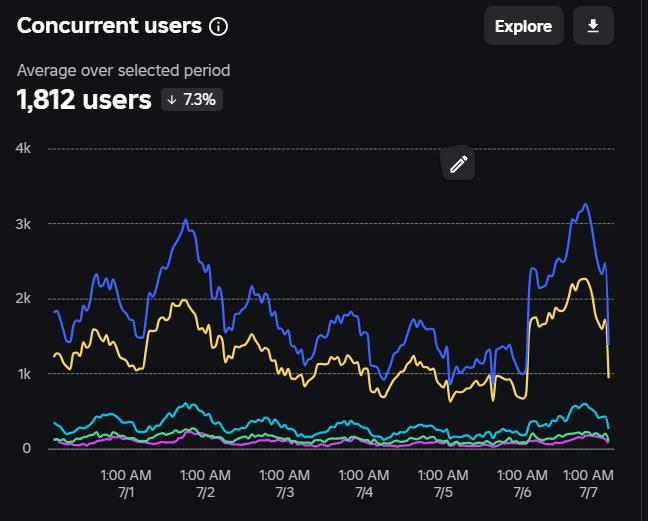Image resolution: width=648 pixels, height=521 pixels.
Task: Click the Average over selected period text
Action: [x=123, y=71]
